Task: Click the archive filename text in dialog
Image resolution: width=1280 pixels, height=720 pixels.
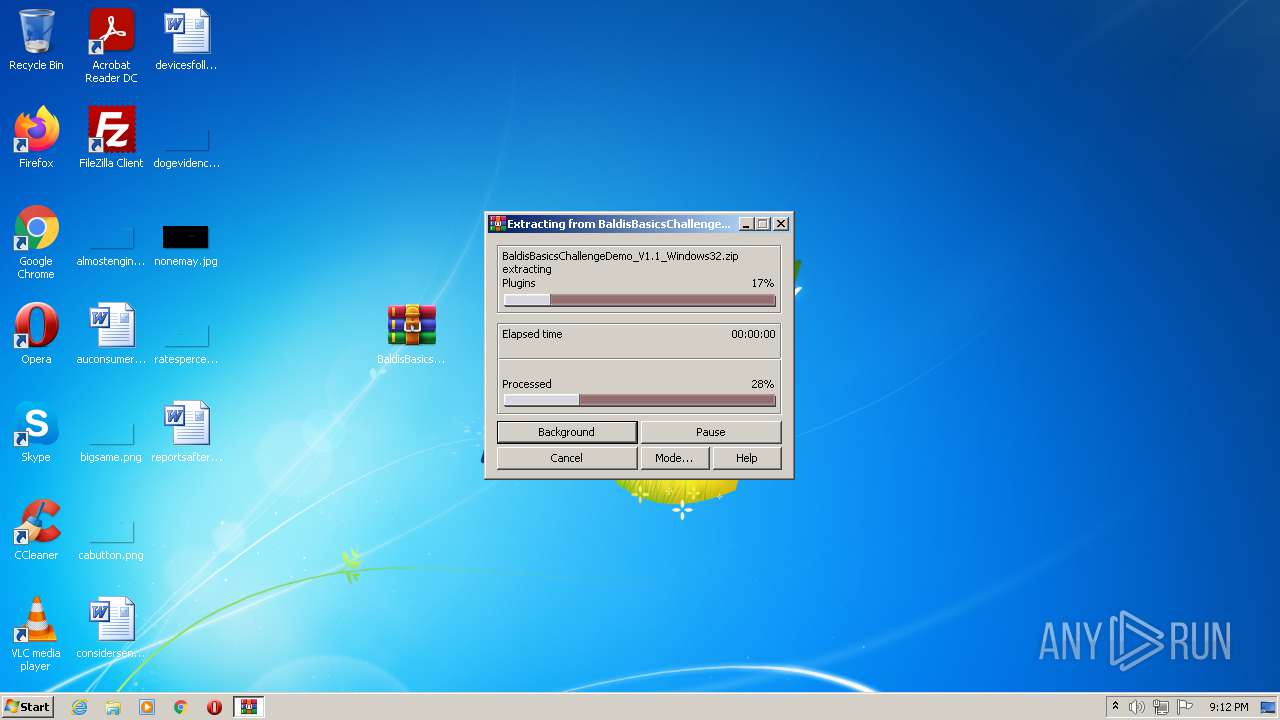Action: point(620,256)
